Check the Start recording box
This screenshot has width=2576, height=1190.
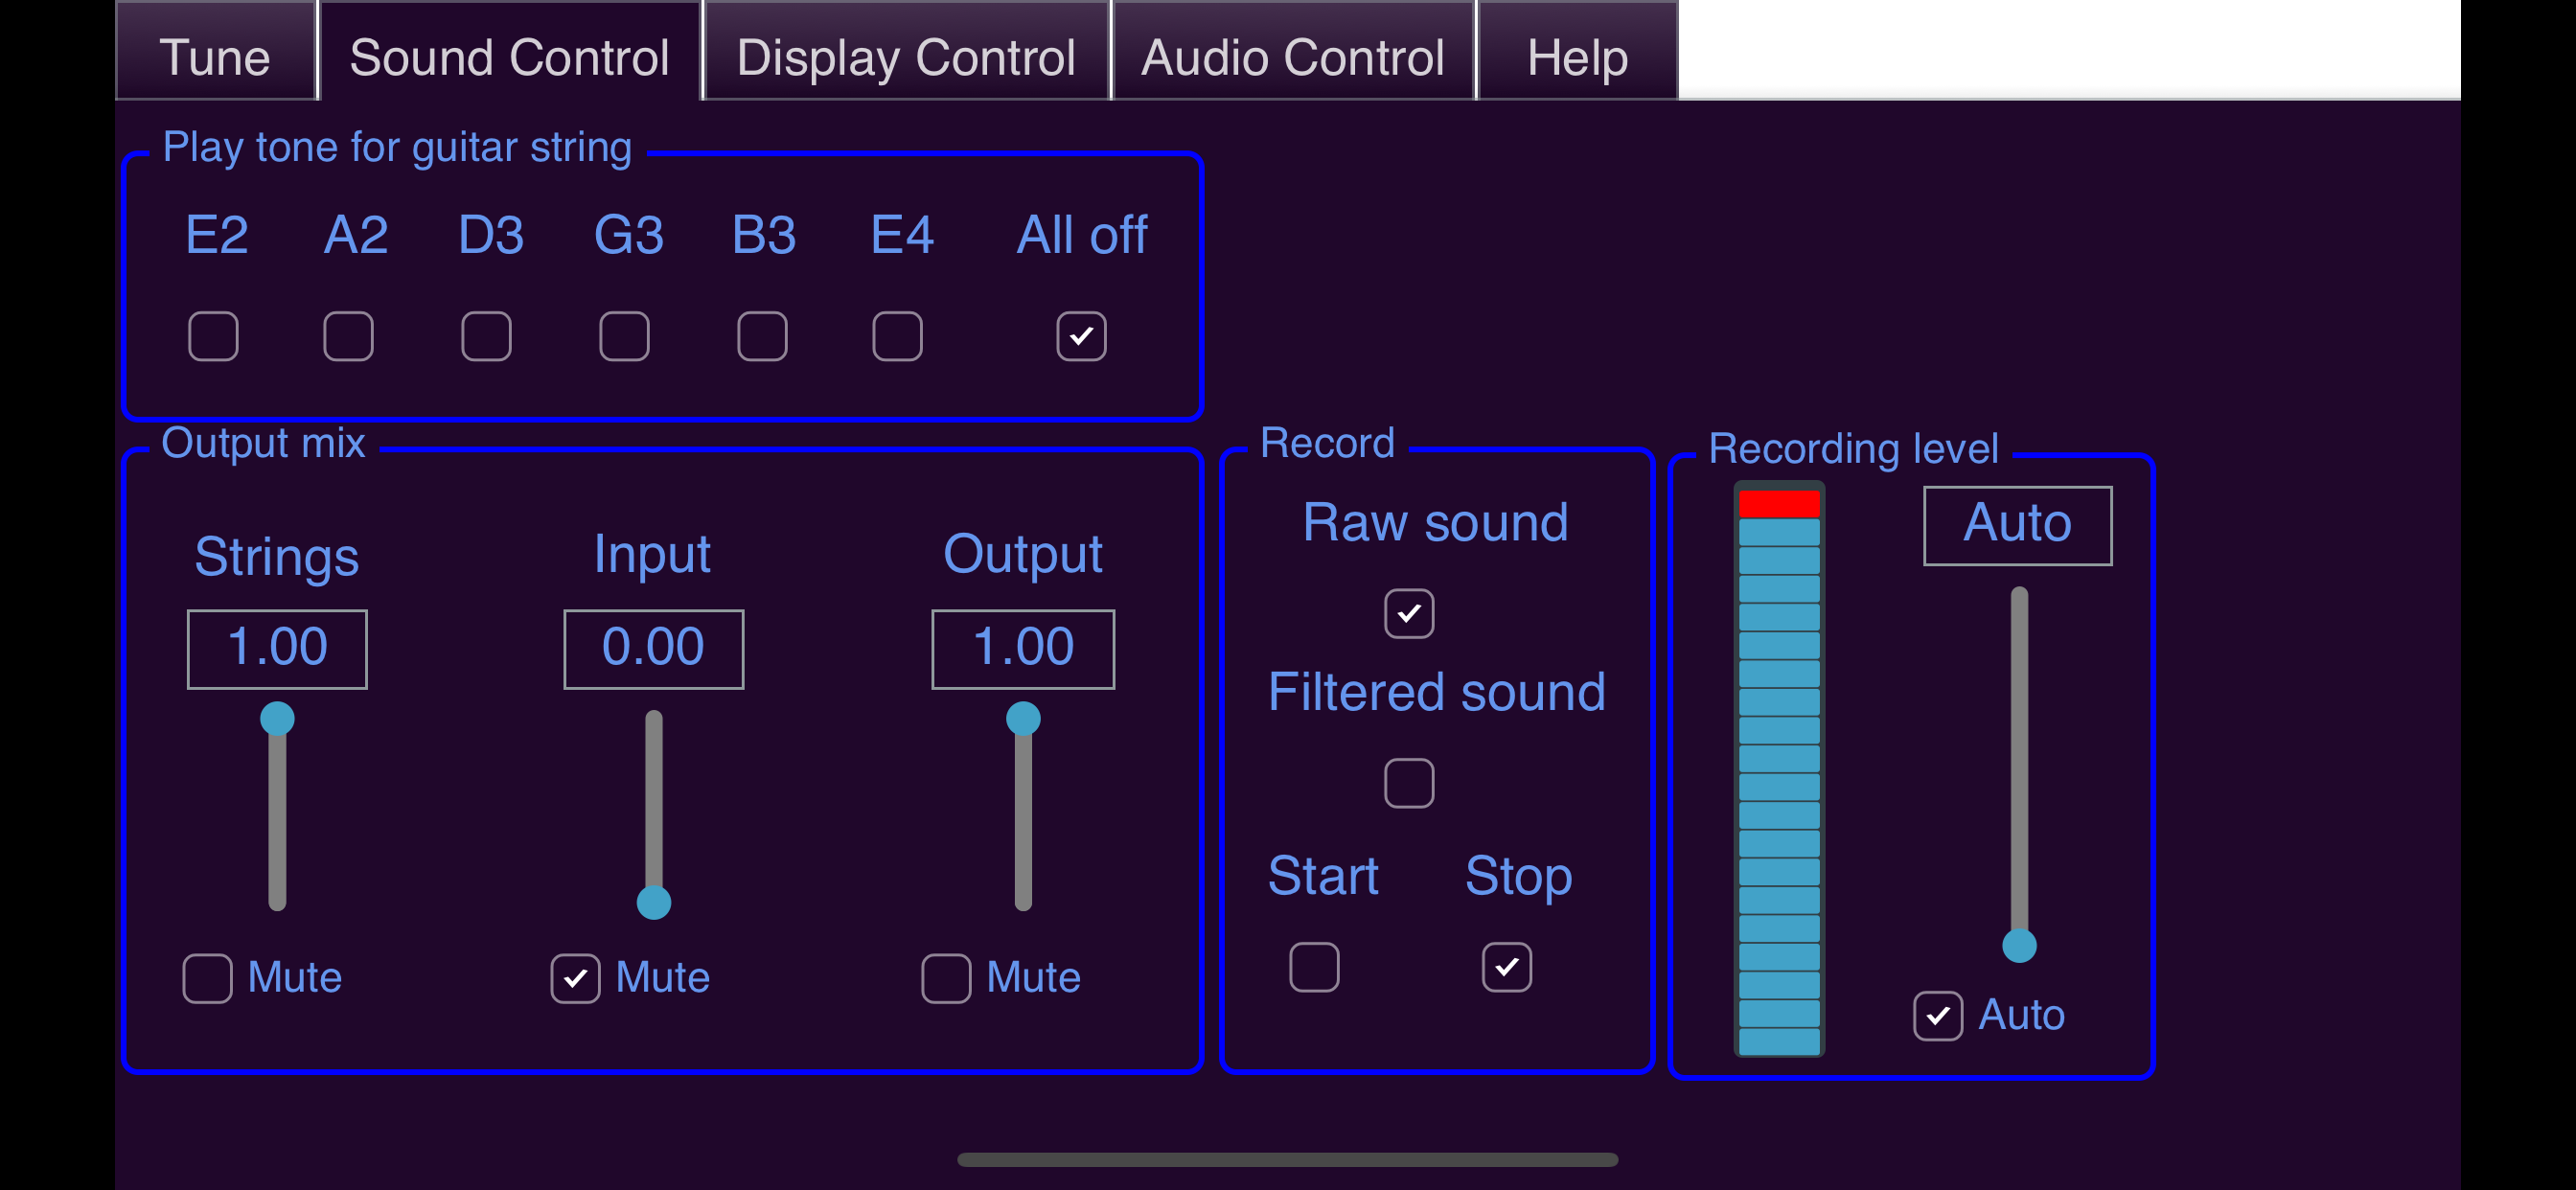click(x=1314, y=967)
